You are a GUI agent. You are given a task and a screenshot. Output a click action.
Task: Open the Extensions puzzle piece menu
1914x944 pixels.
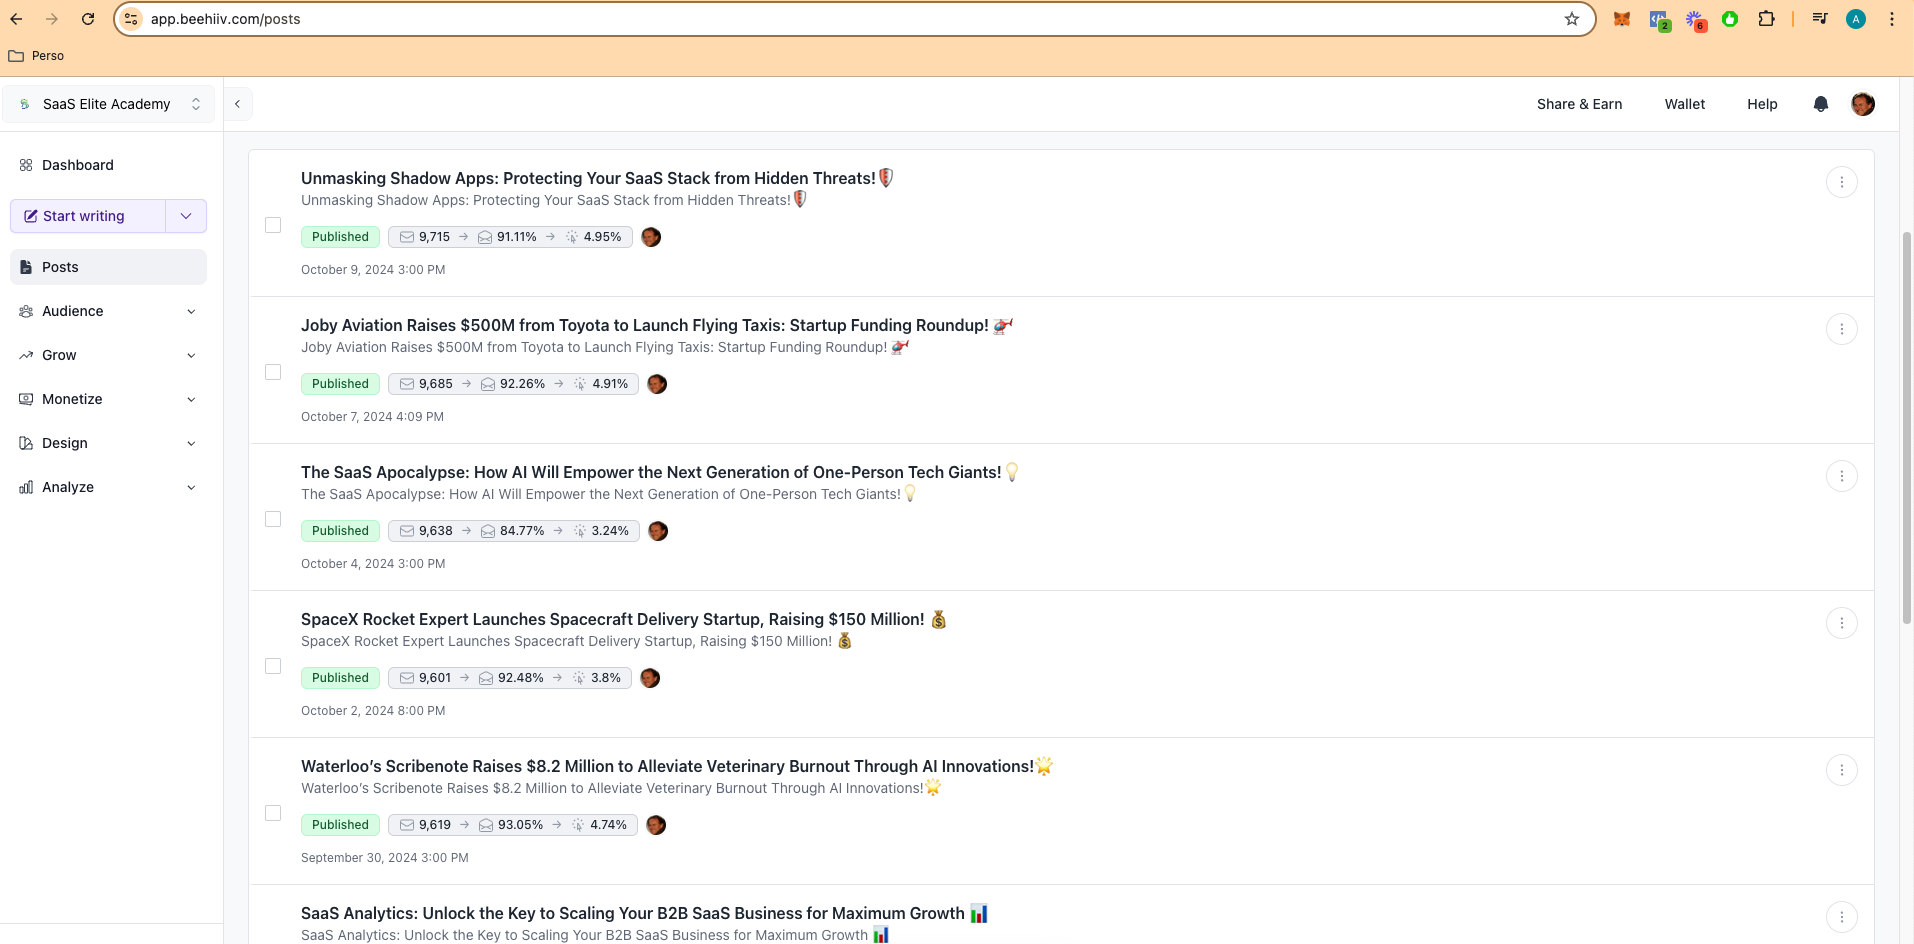(x=1766, y=19)
